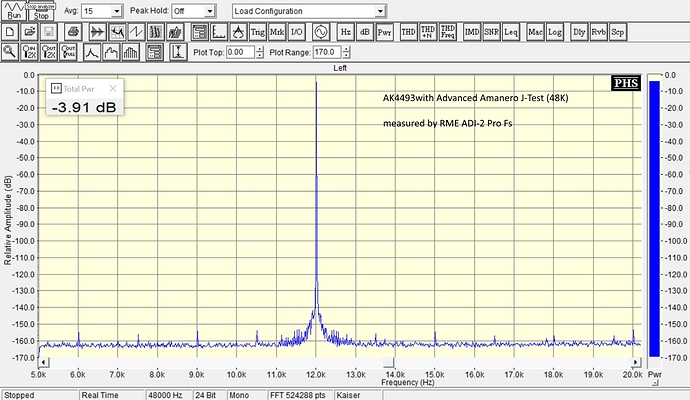Click the print icon in the toolbar
The image size is (690, 400).
pyautogui.click(x=73, y=32)
